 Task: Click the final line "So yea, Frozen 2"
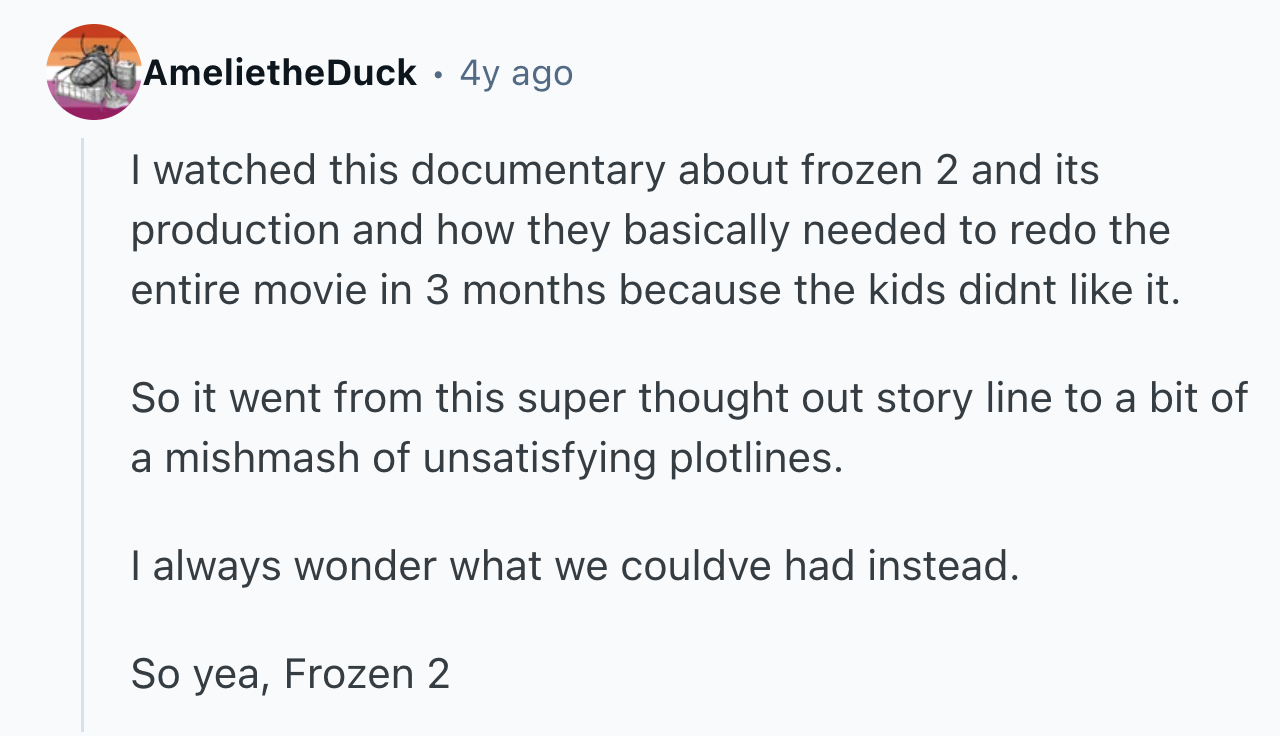point(290,674)
